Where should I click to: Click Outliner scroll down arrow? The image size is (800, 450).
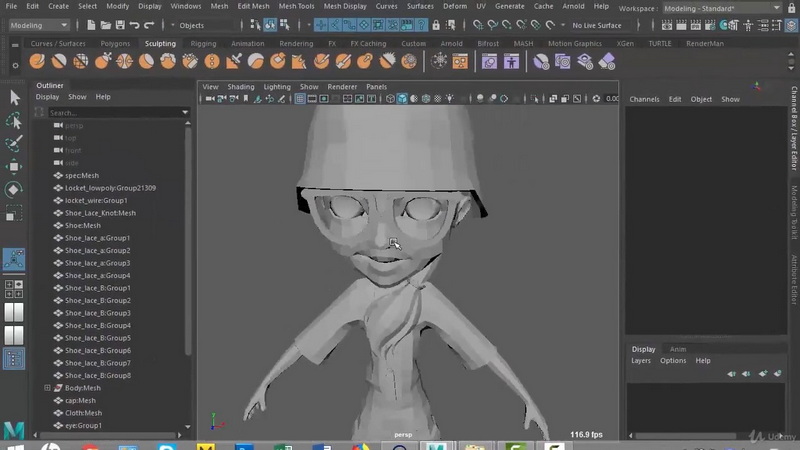(188, 427)
